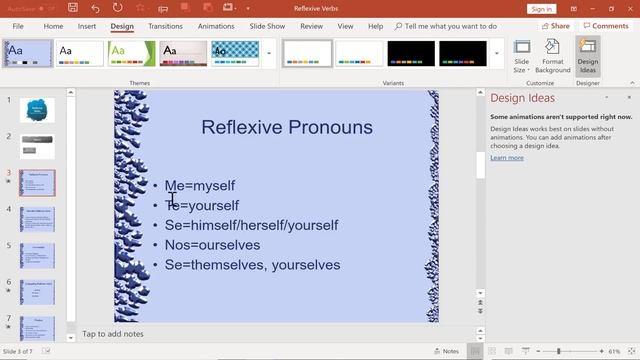Apply the green Facet theme
The width and height of the screenshot is (640, 360).
click(x=131, y=53)
